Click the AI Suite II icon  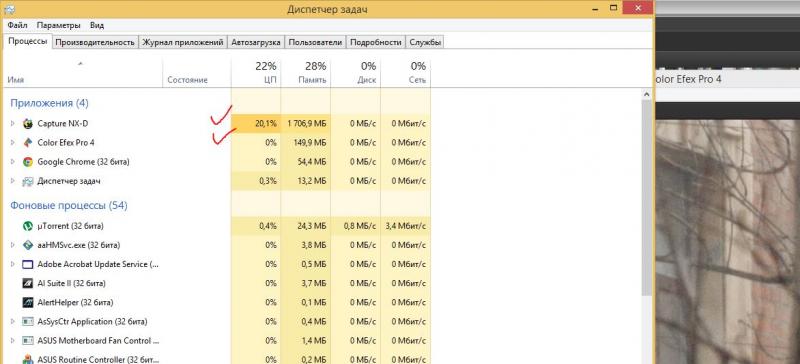click(28, 283)
